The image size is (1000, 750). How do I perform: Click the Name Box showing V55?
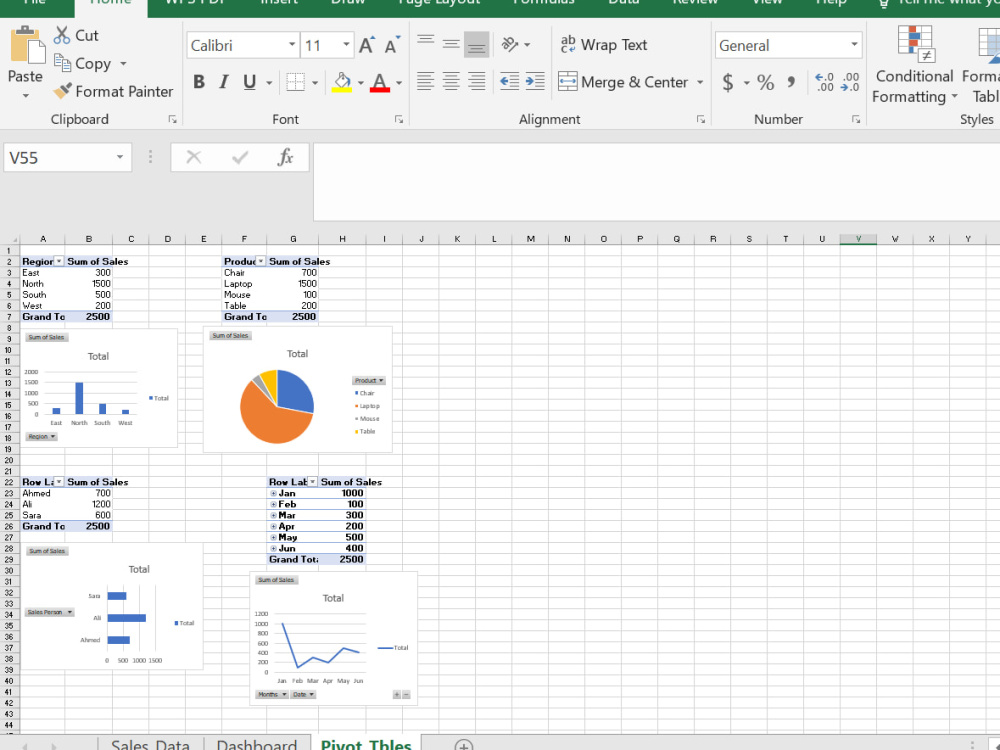click(x=68, y=158)
